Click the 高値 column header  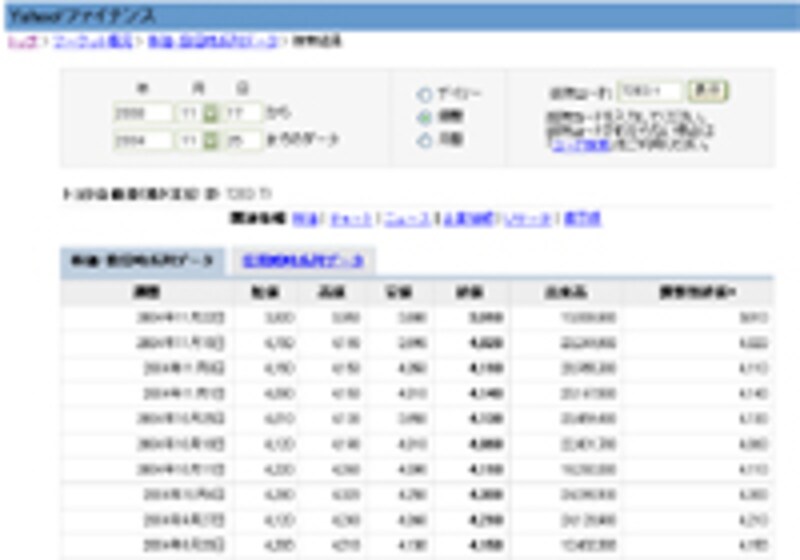click(332, 292)
